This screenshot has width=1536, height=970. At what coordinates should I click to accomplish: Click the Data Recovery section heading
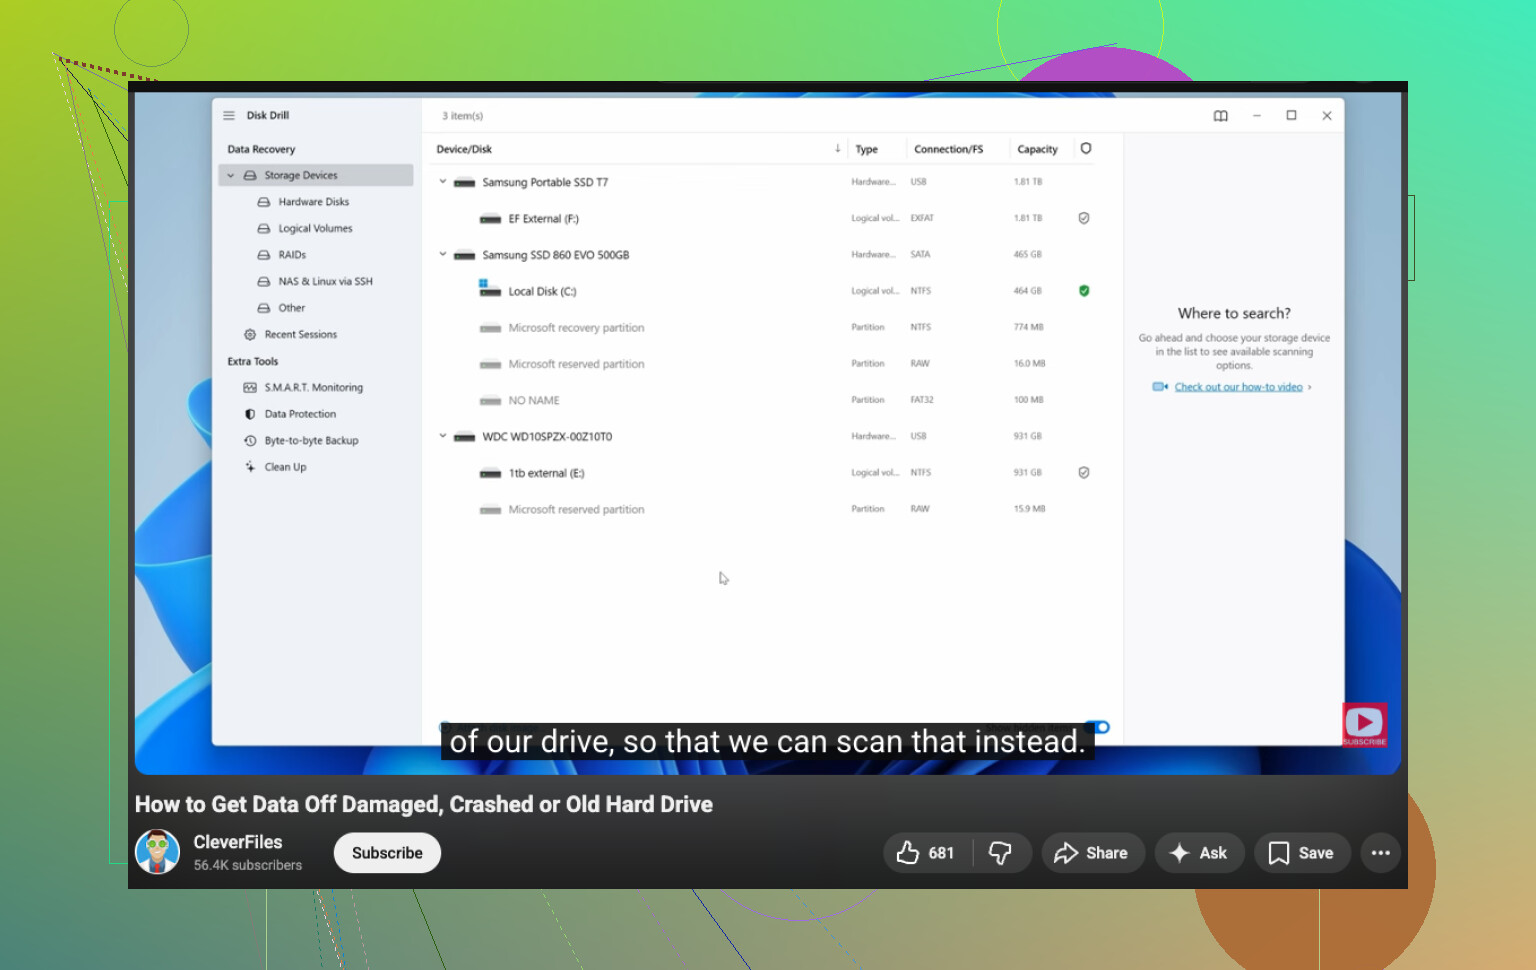(261, 150)
